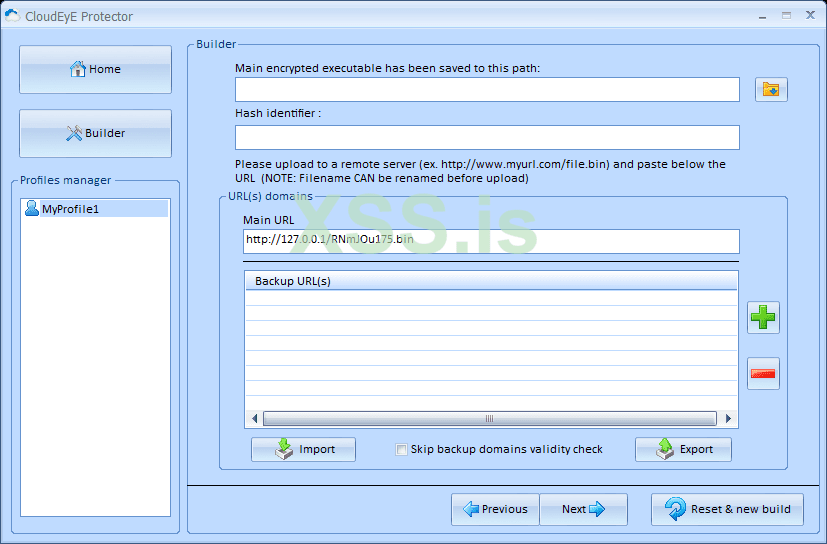827x544 pixels.
Task: Proceed with the Next button
Action: [x=583, y=509]
